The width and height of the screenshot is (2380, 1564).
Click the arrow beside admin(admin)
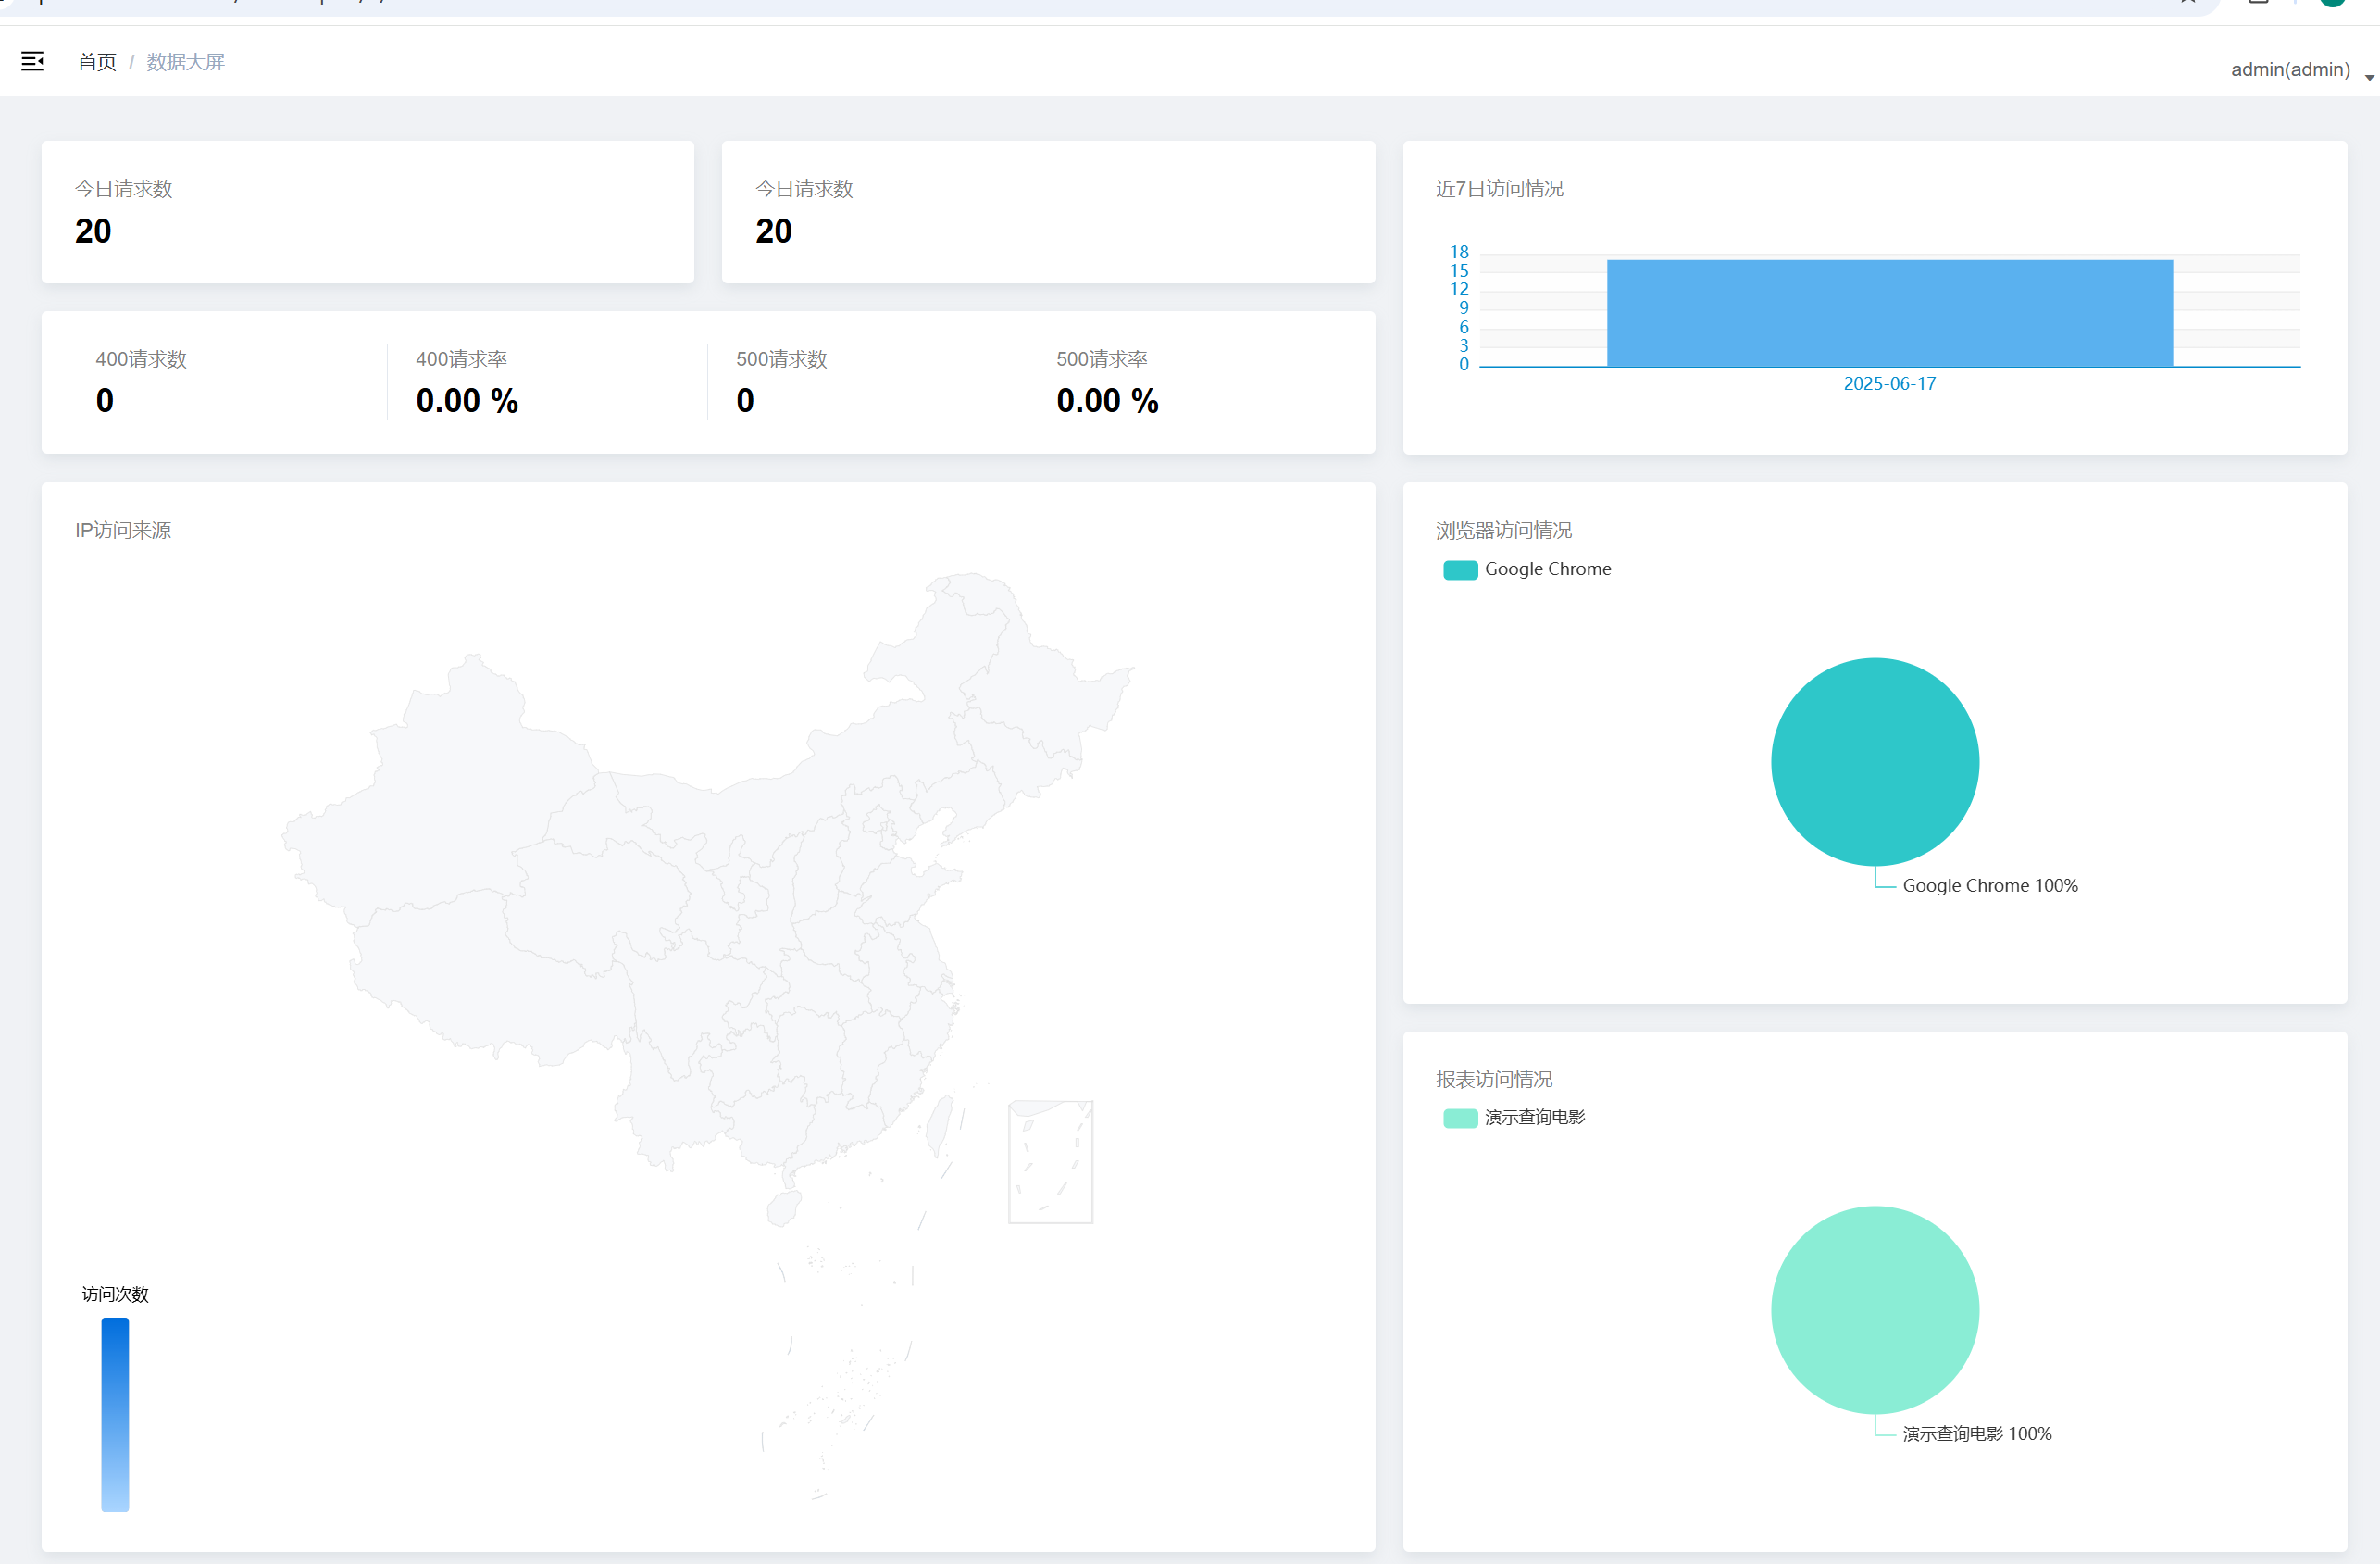(2369, 77)
